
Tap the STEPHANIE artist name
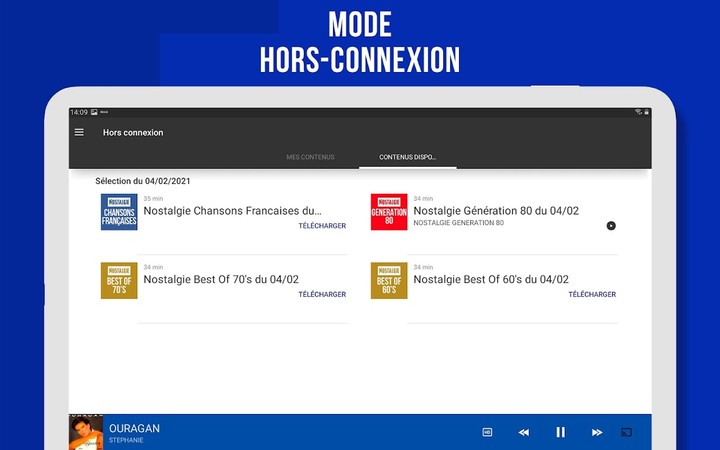(126, 440)
